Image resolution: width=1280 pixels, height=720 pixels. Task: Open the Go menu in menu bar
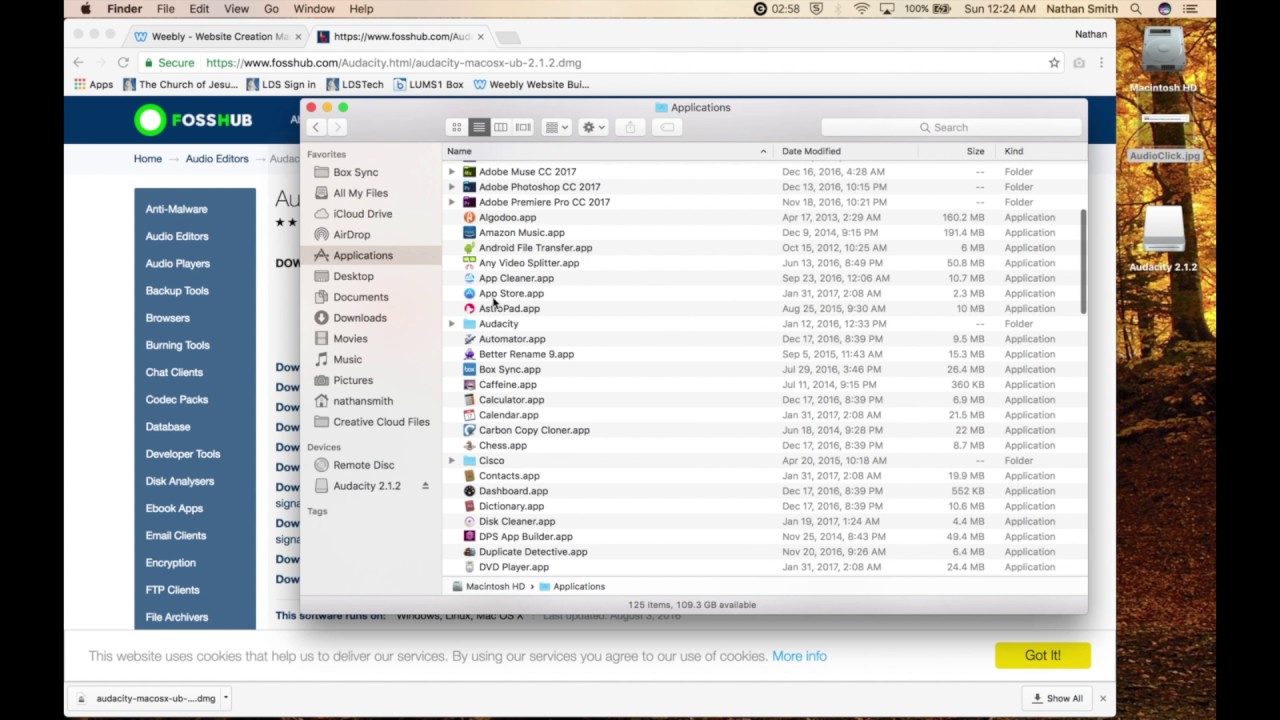pyautogui.click(x=271, y=9)
